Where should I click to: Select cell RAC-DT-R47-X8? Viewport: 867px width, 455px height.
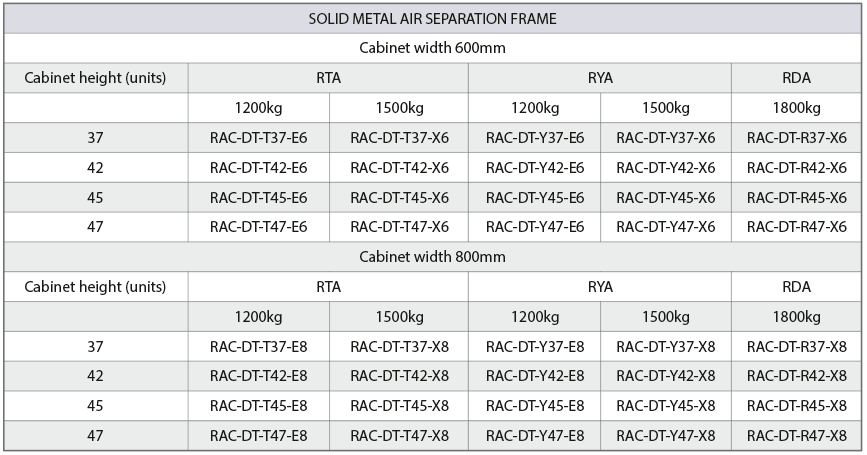pyautogui.click(x=797, y=436)
